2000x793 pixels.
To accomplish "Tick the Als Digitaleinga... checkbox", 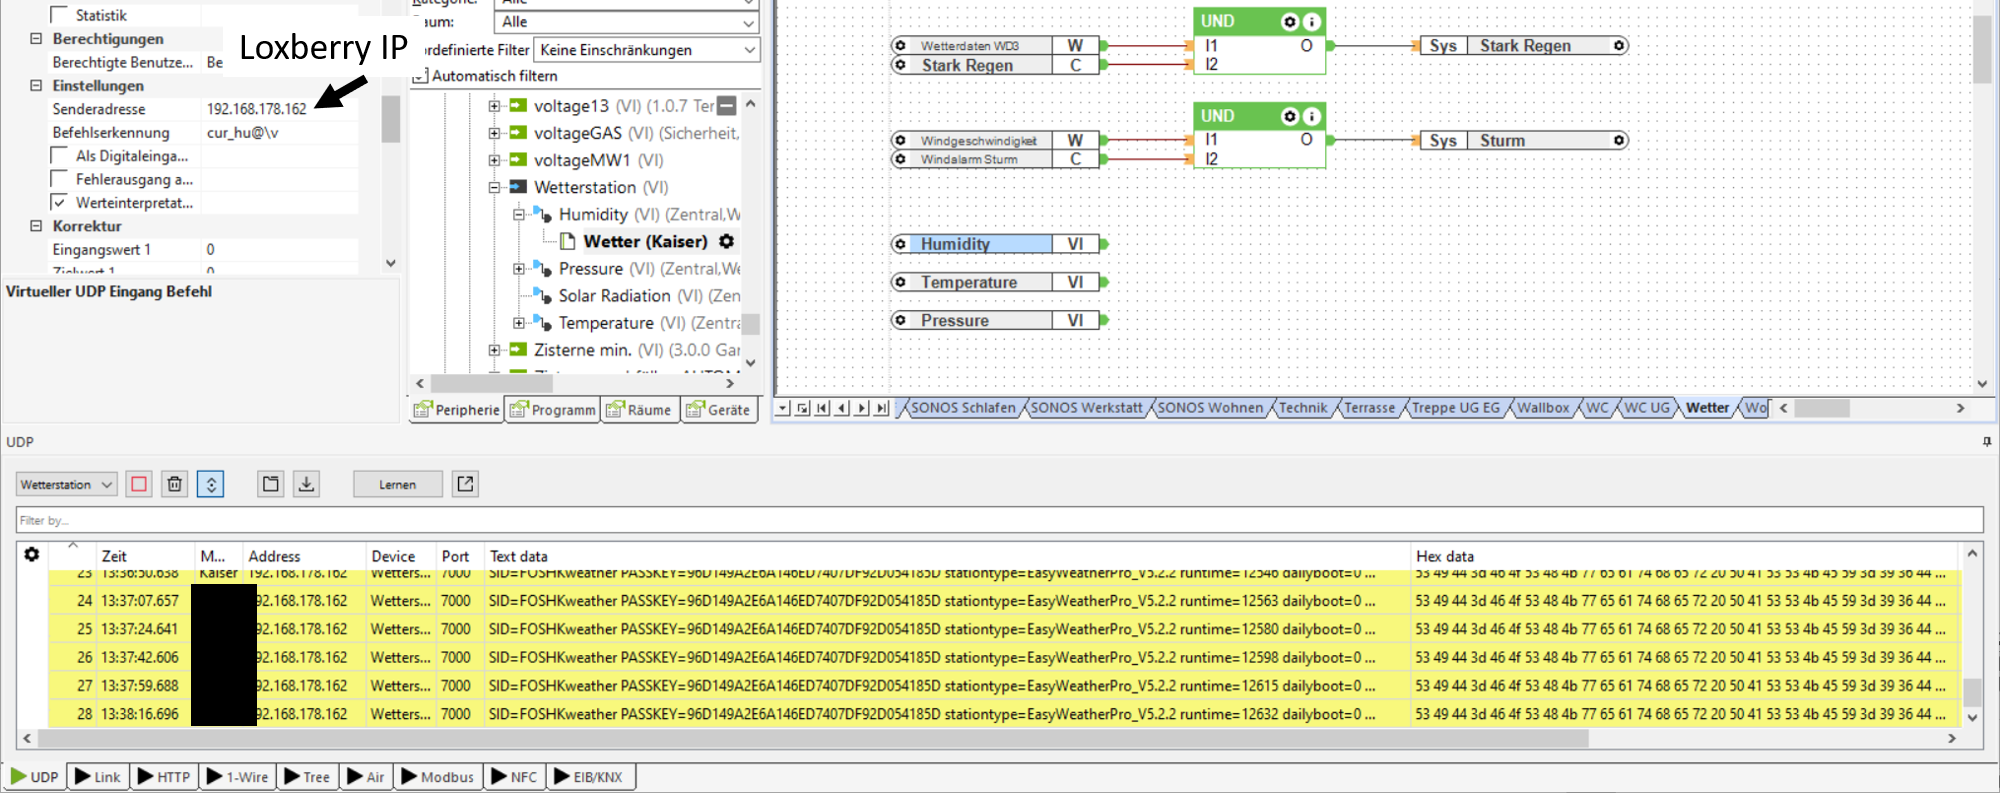I will pyautogui.click(x=59, y=156).
